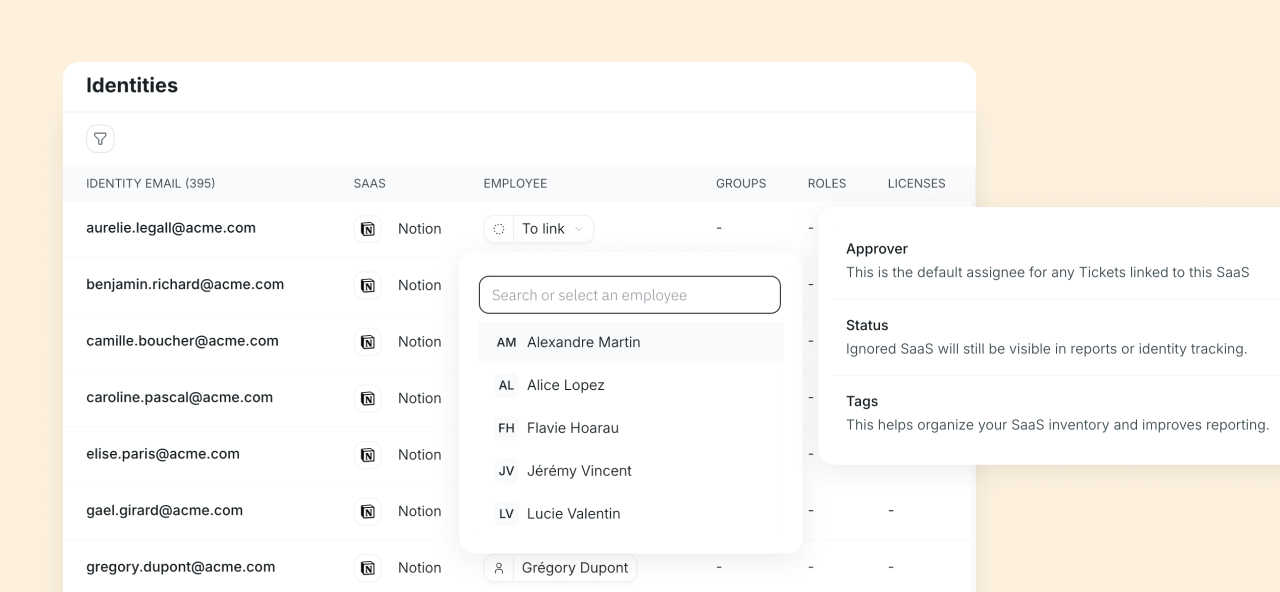This screenshot has width=1280, height=592.
Task: Click the AM avatar for Alexandre Martin
Action: click(506, 343)
